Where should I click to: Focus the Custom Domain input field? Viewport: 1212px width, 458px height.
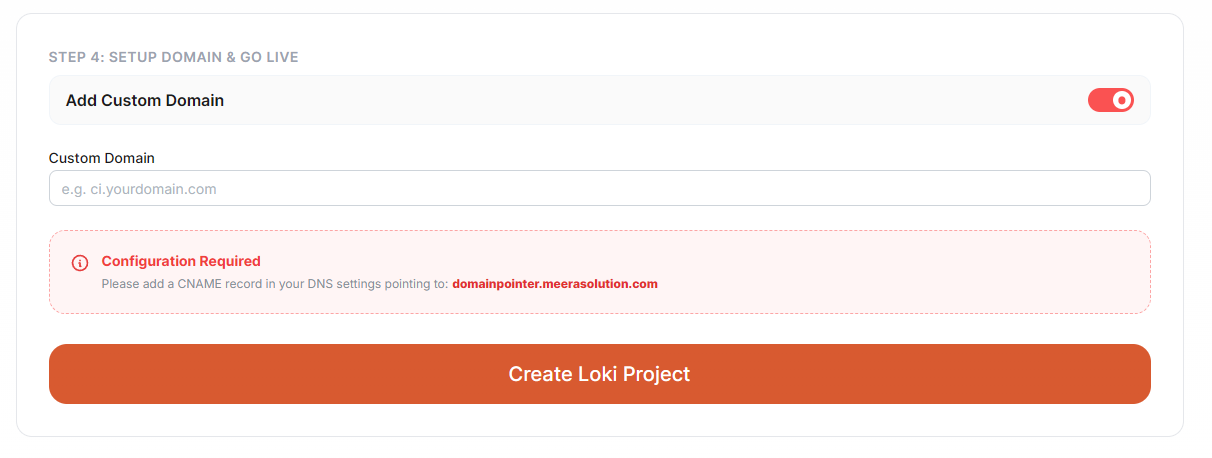pos(600,188)
